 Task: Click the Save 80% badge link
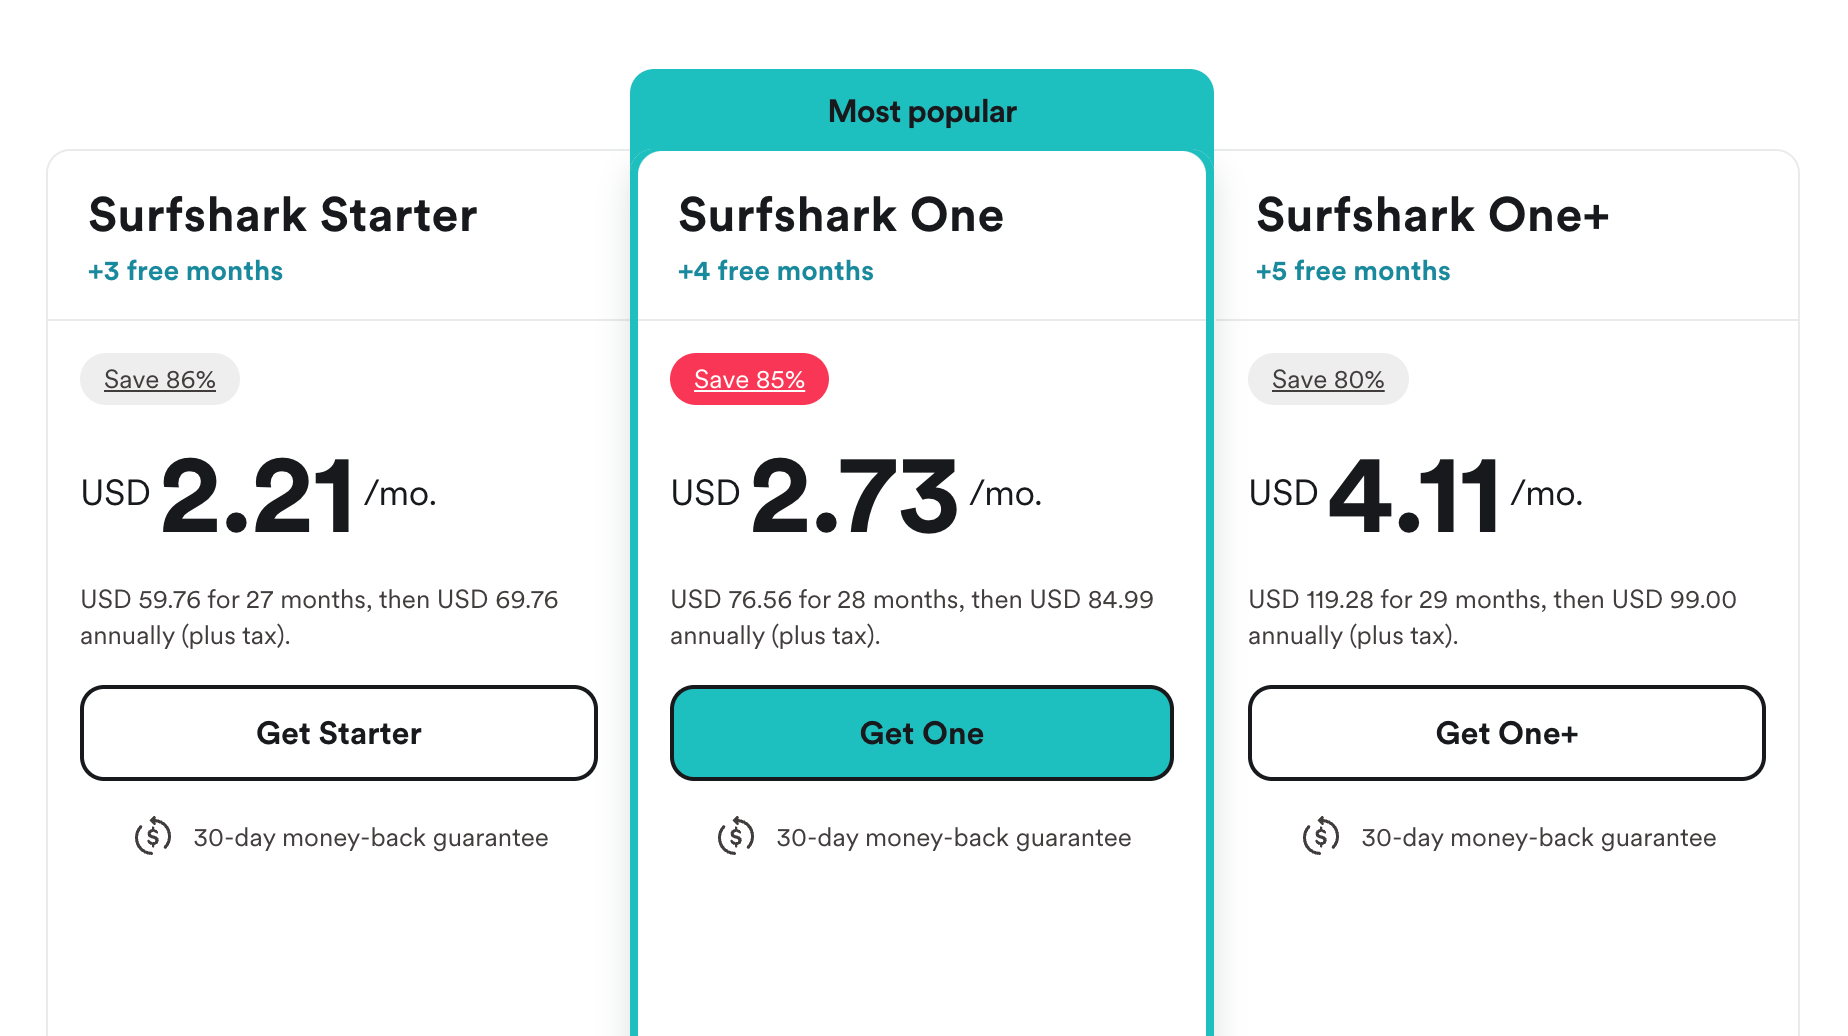[x=1328, y=379]
